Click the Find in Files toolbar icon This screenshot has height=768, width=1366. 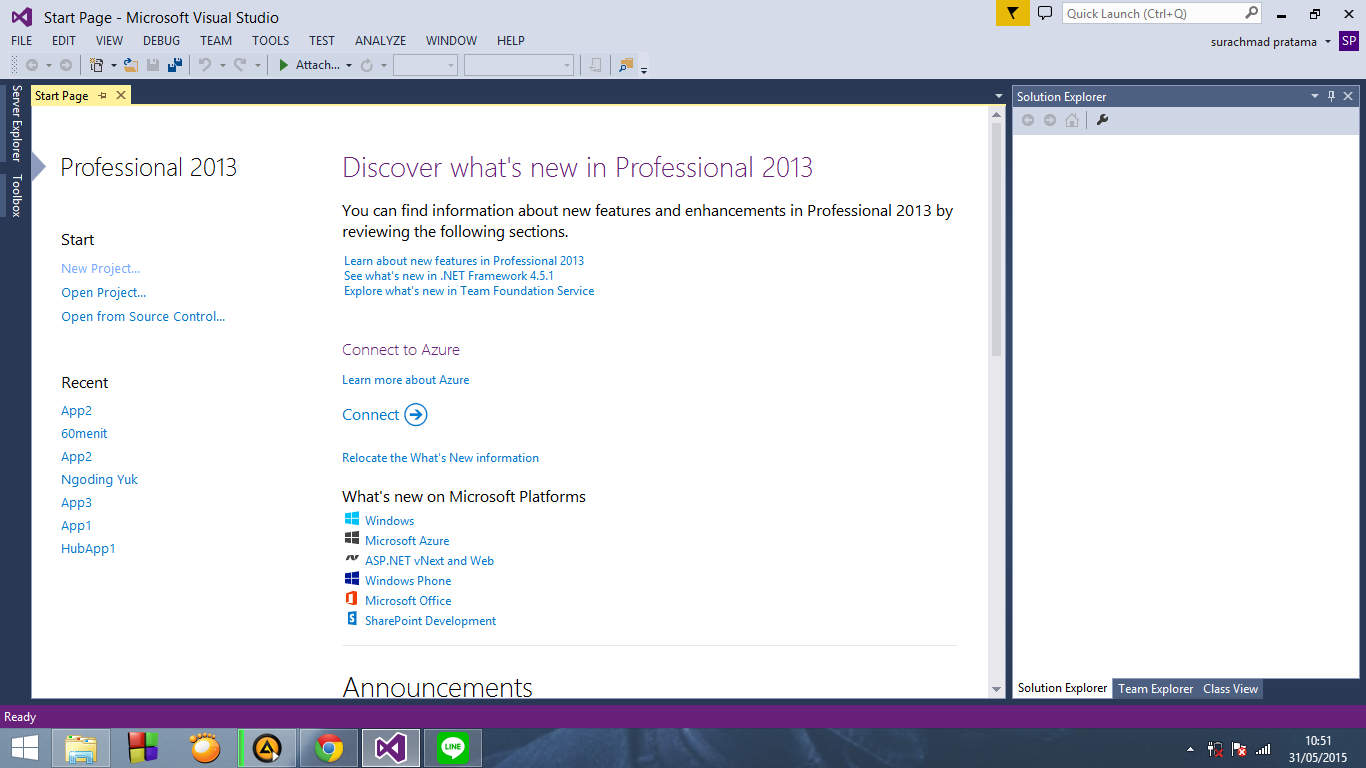626,65
